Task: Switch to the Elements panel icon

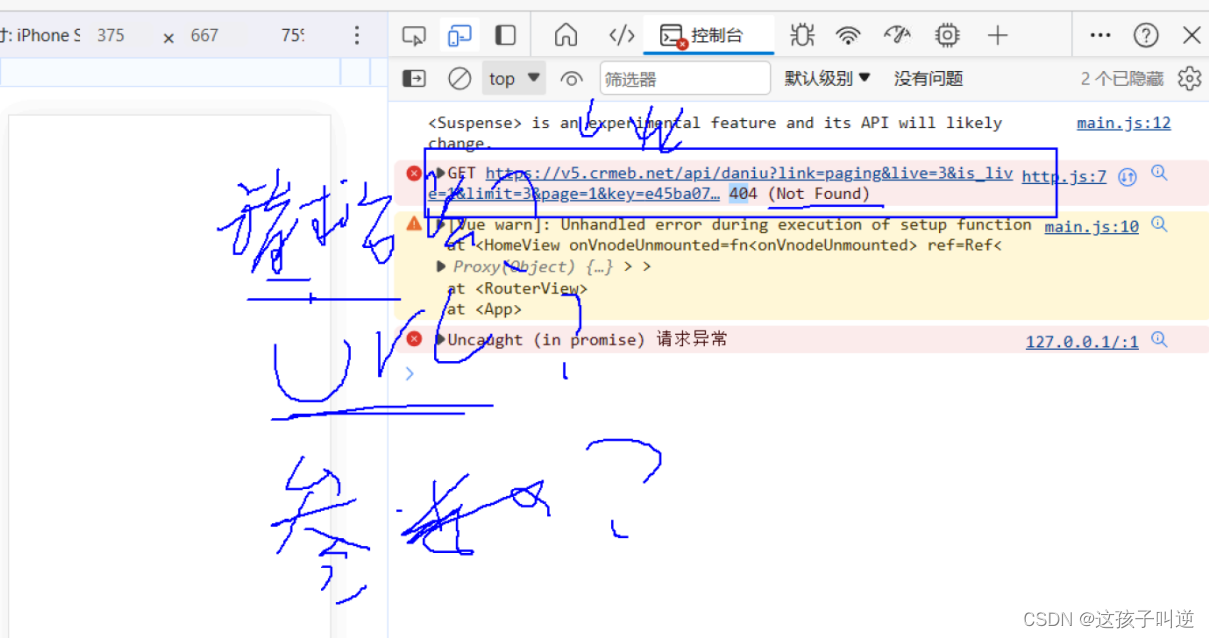Action: tap(622, 36)
